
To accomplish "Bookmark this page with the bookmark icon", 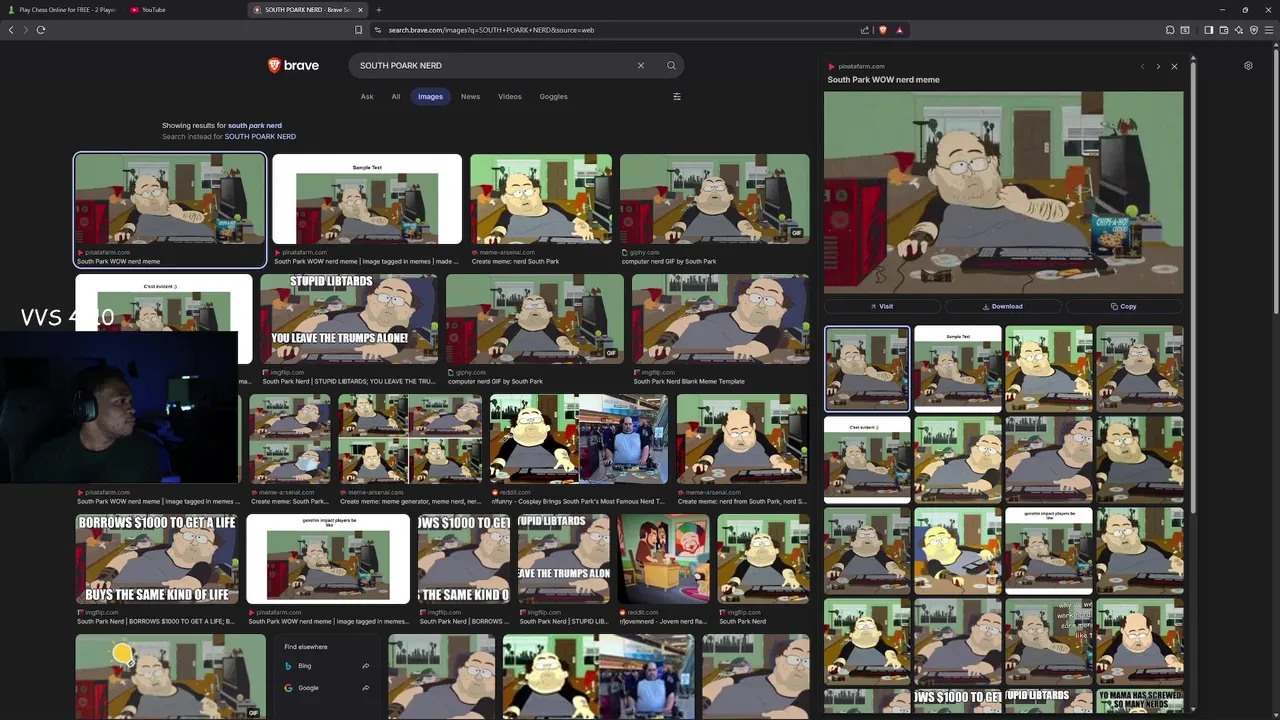I will 358,30.
